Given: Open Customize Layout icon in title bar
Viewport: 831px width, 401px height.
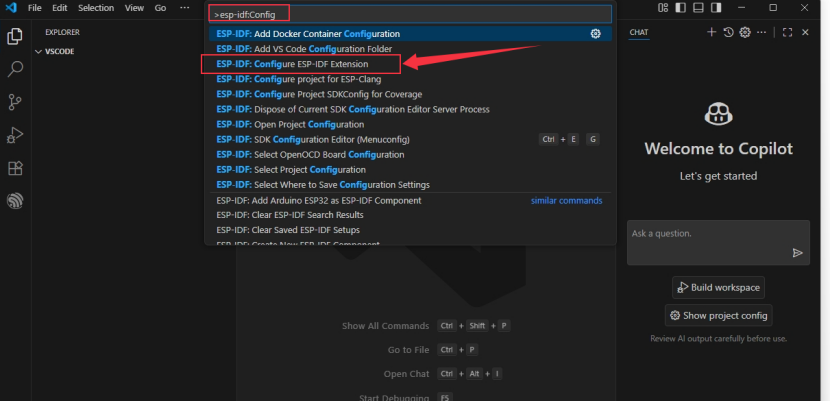Looking at the screenshot, I should (x=663, y=7).
